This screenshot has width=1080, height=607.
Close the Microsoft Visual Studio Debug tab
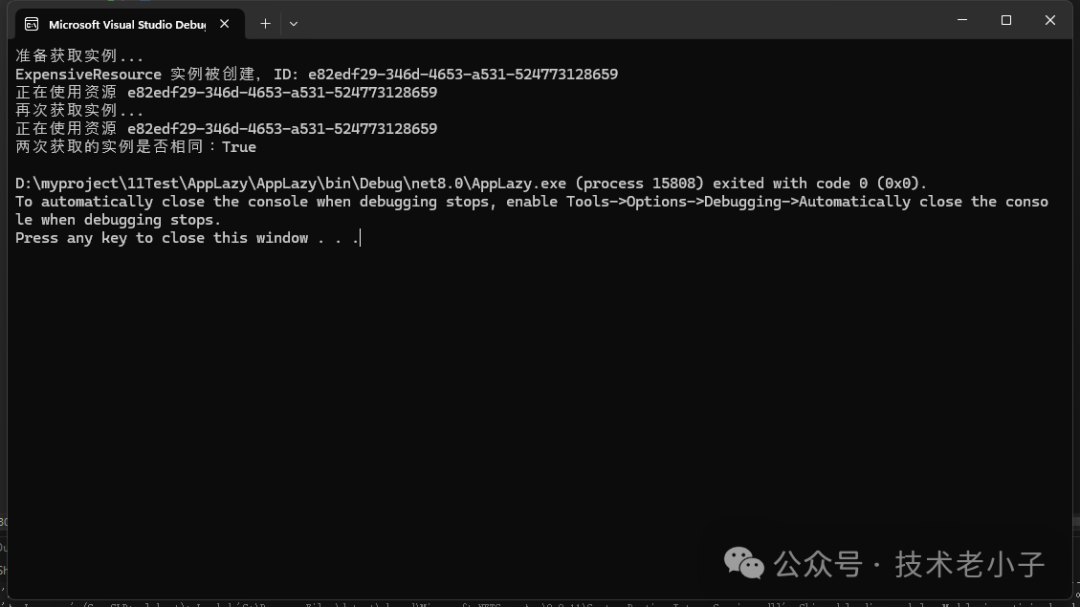pos(224,24)
